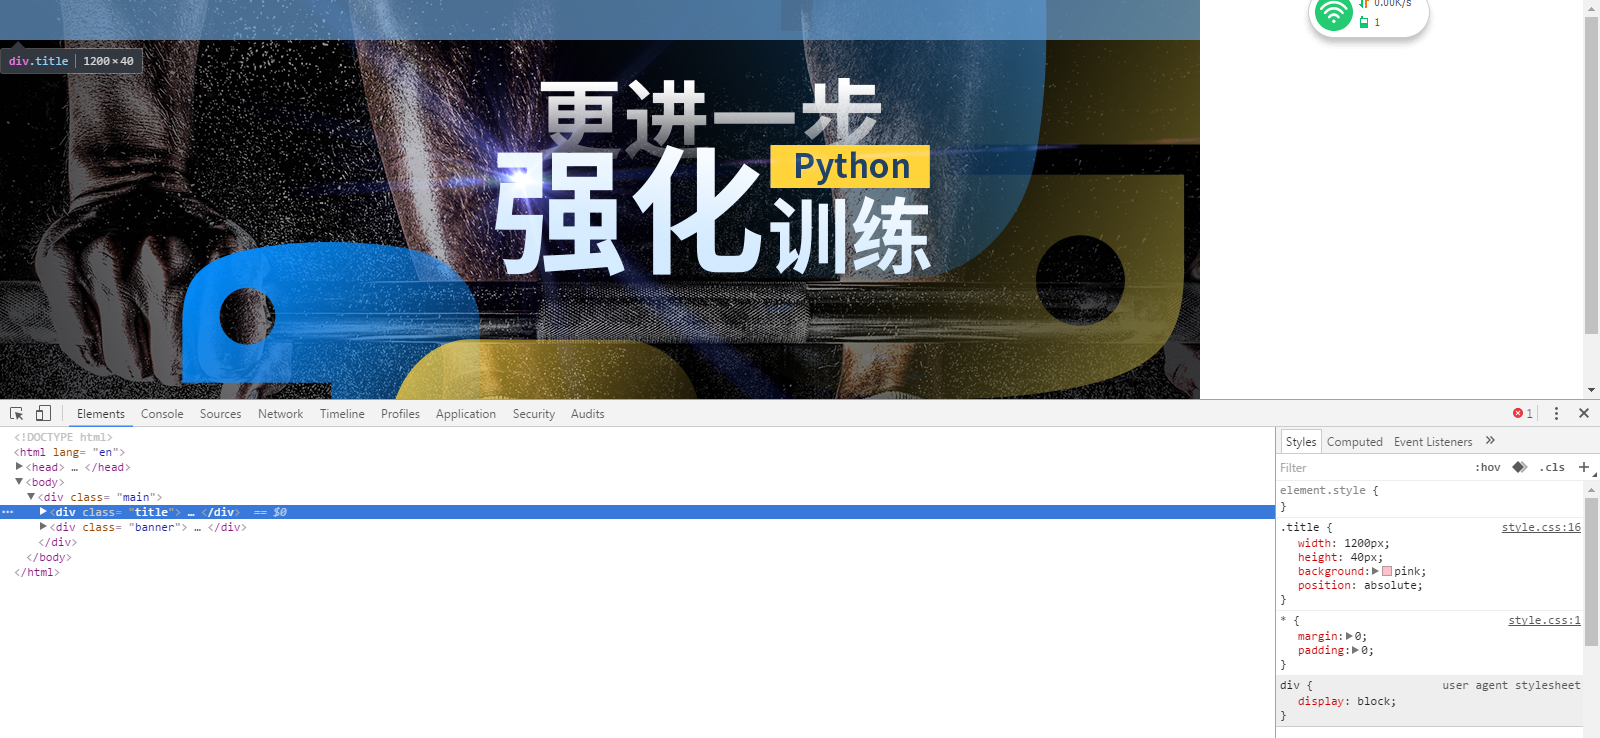Collapse the body node in DOM tree

tap(19, 482)
